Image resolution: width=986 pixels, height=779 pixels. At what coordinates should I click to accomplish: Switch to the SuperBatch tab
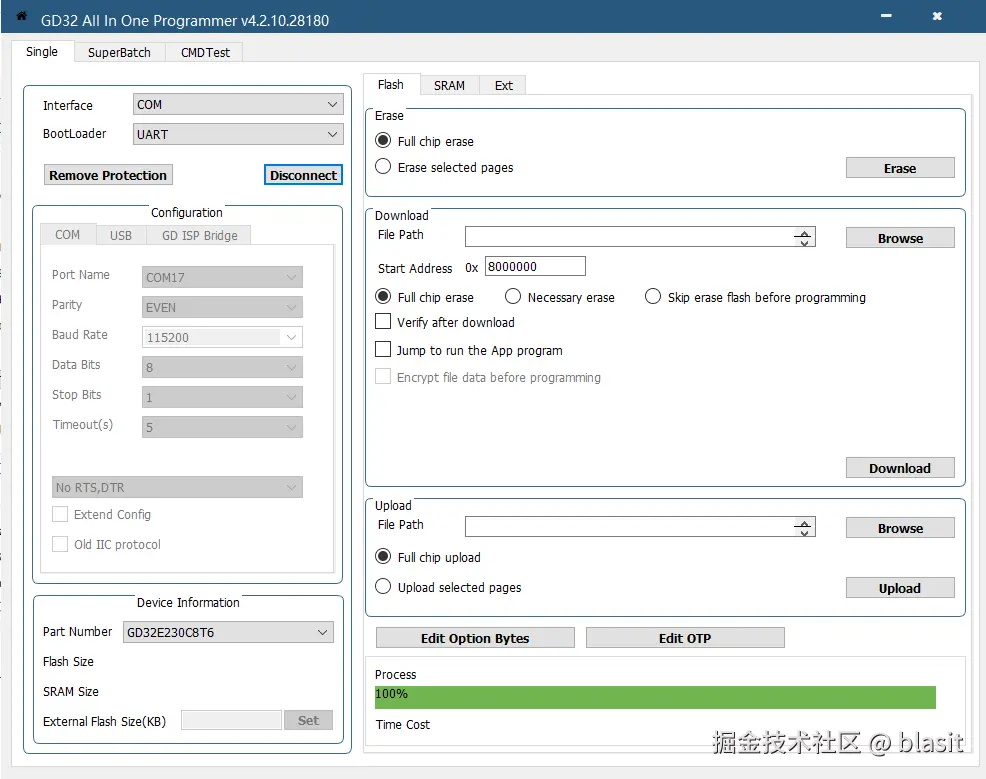pos(119,52)
